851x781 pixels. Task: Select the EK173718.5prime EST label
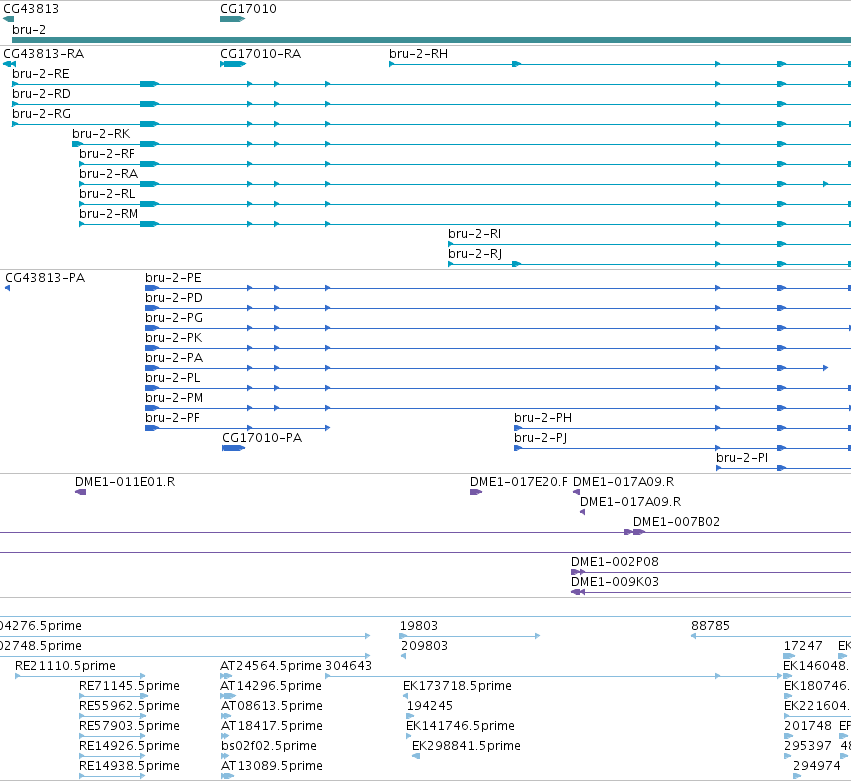pyautogui.click(x=457, y=686)
